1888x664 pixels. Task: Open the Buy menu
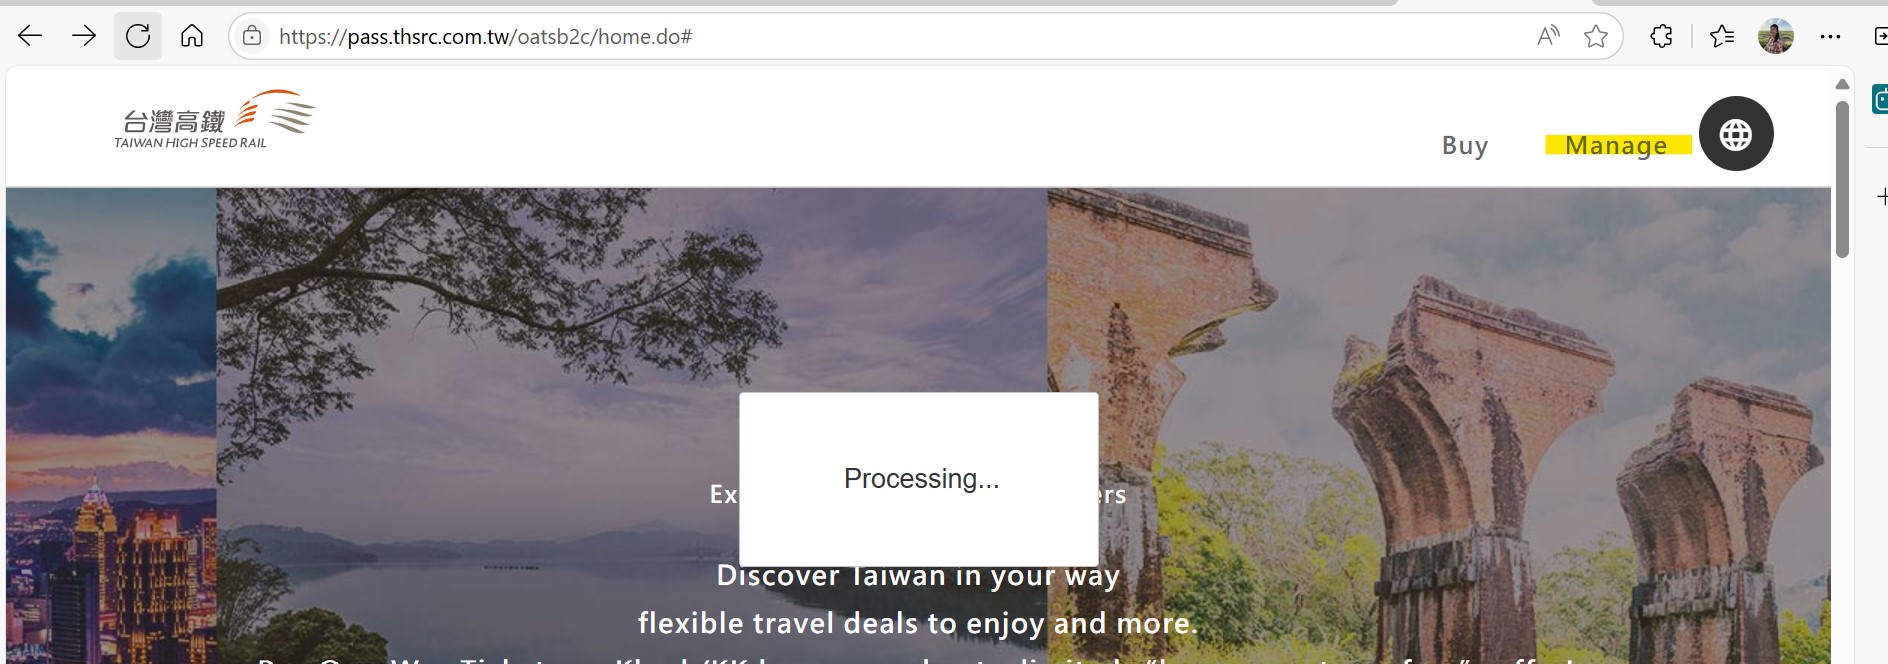[1465, 146]
